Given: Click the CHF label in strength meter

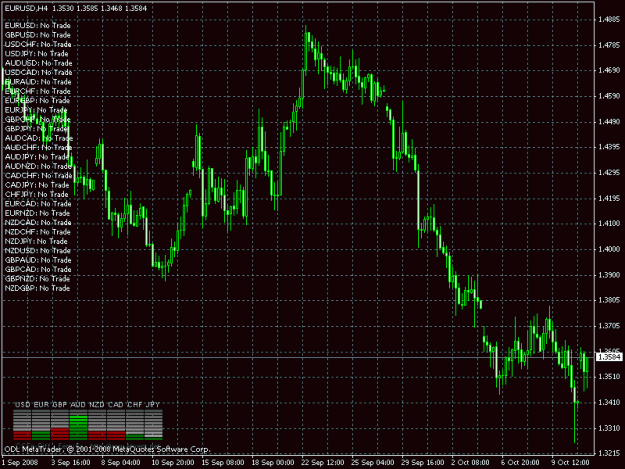Looking at the screenshot, I should tap(135, 404).
